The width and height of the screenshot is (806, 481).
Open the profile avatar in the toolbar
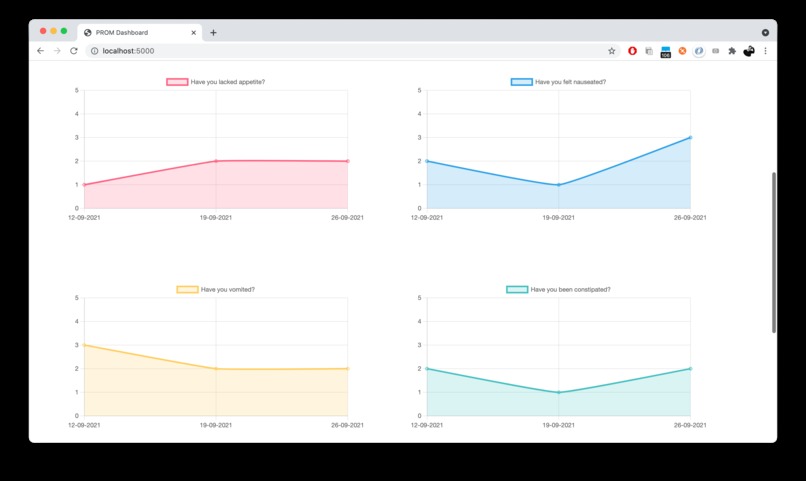click(749, 51)
